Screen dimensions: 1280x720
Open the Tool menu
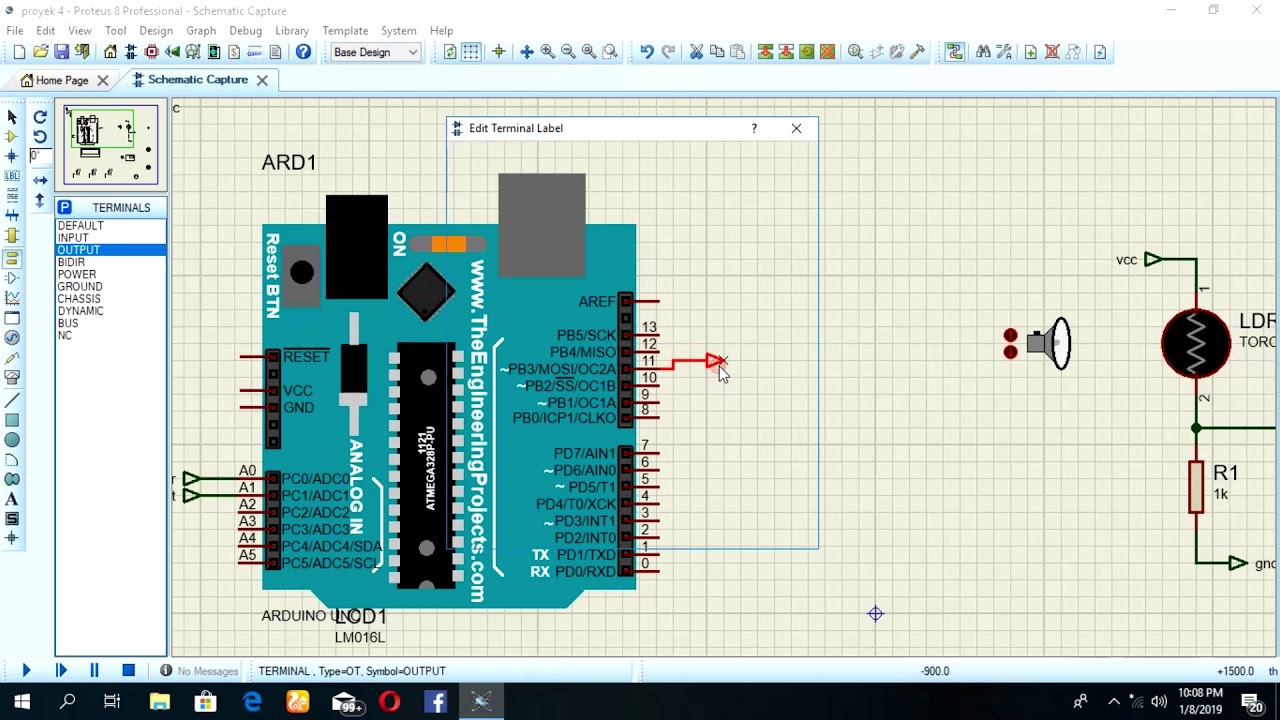116,30
